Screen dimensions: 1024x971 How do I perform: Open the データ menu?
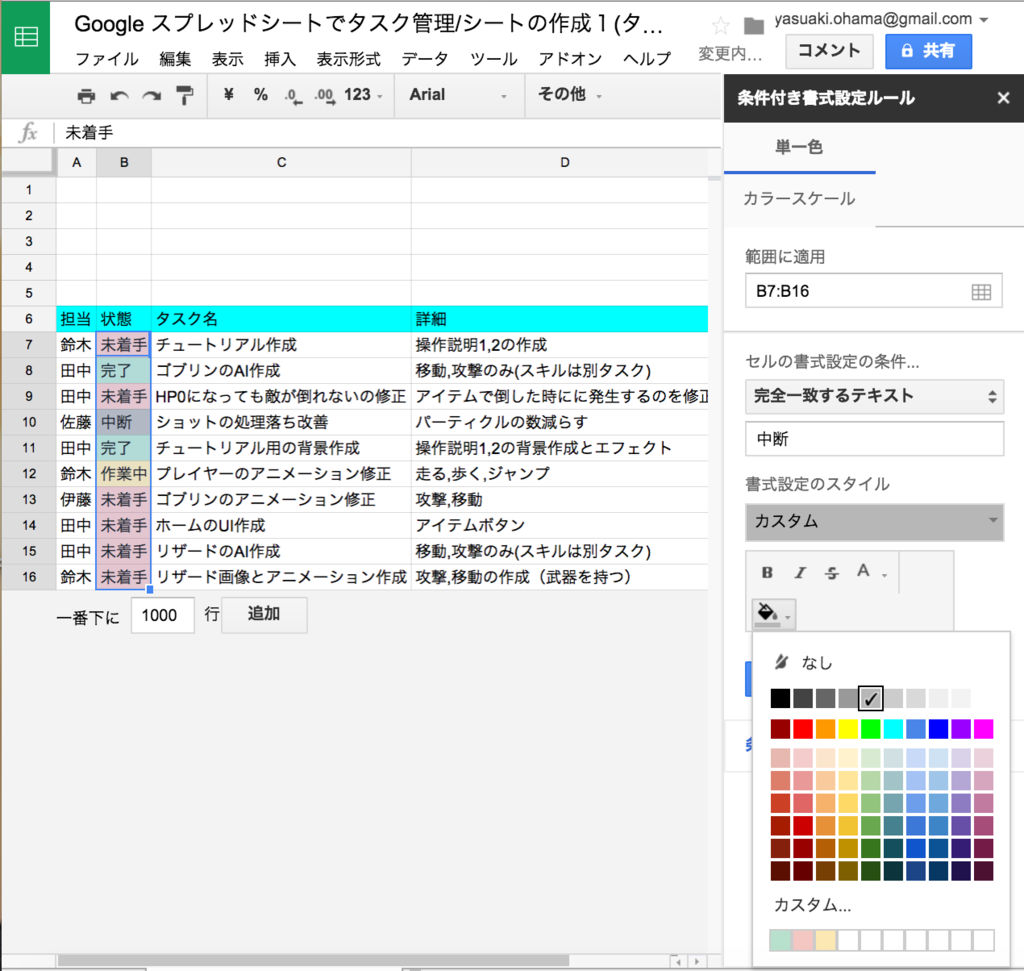tap(426, 59)
